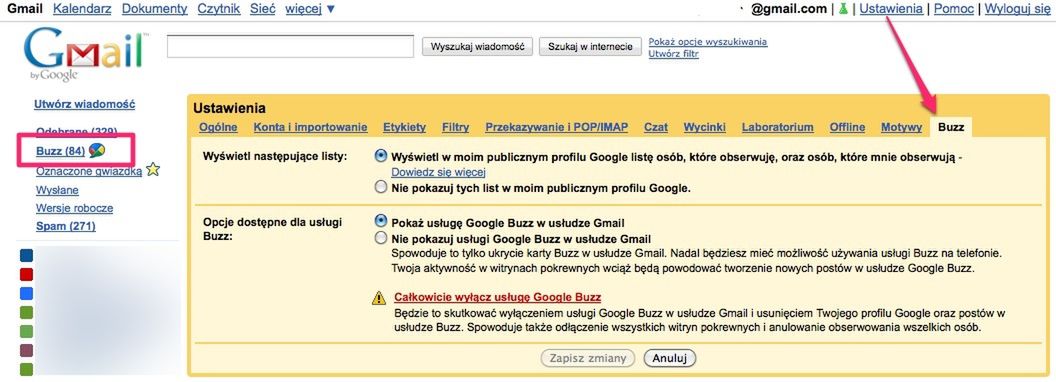Click 'Pokaż opcje wyszukiwania' link
Screen dimensions: 1056x382
coord(708,42)
